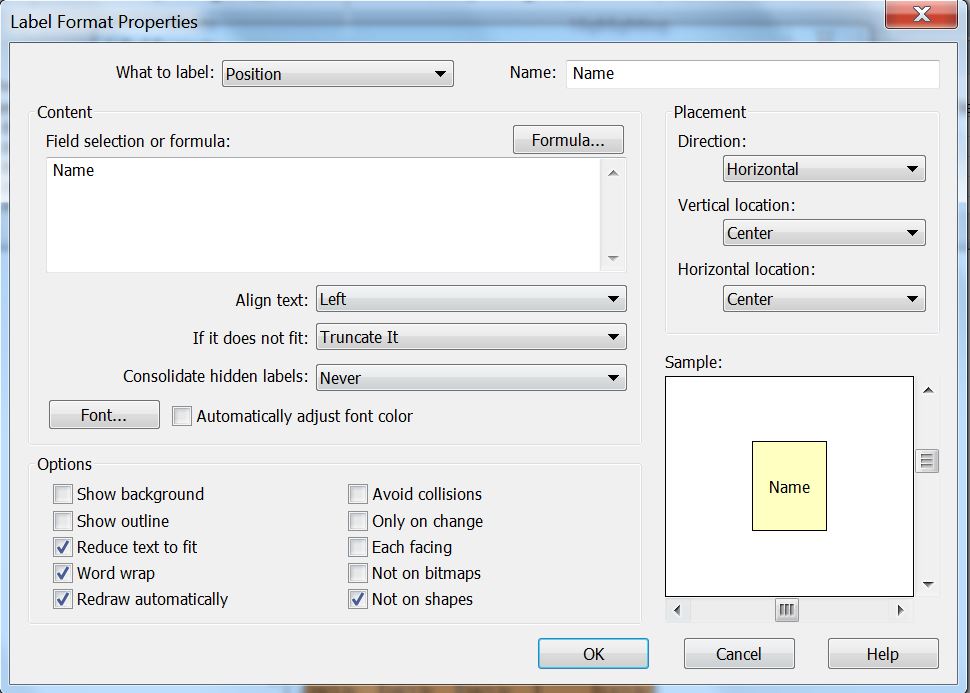Enable the "Only on change" option
This screenshot has width=970, height=693.
[x=357, y=520]
